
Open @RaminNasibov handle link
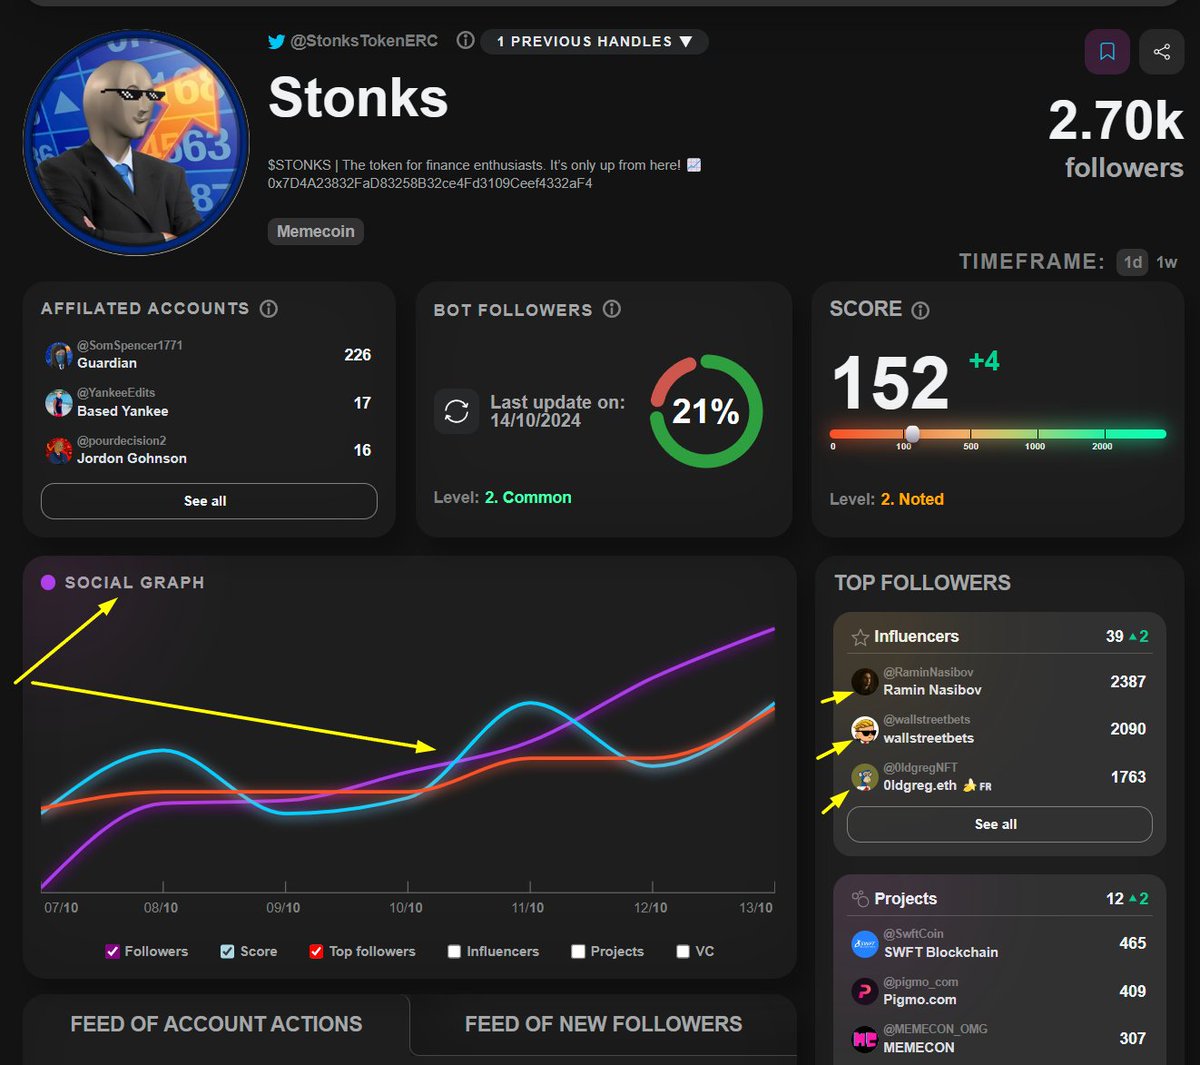pyautogui.click(x=928, y=672)
